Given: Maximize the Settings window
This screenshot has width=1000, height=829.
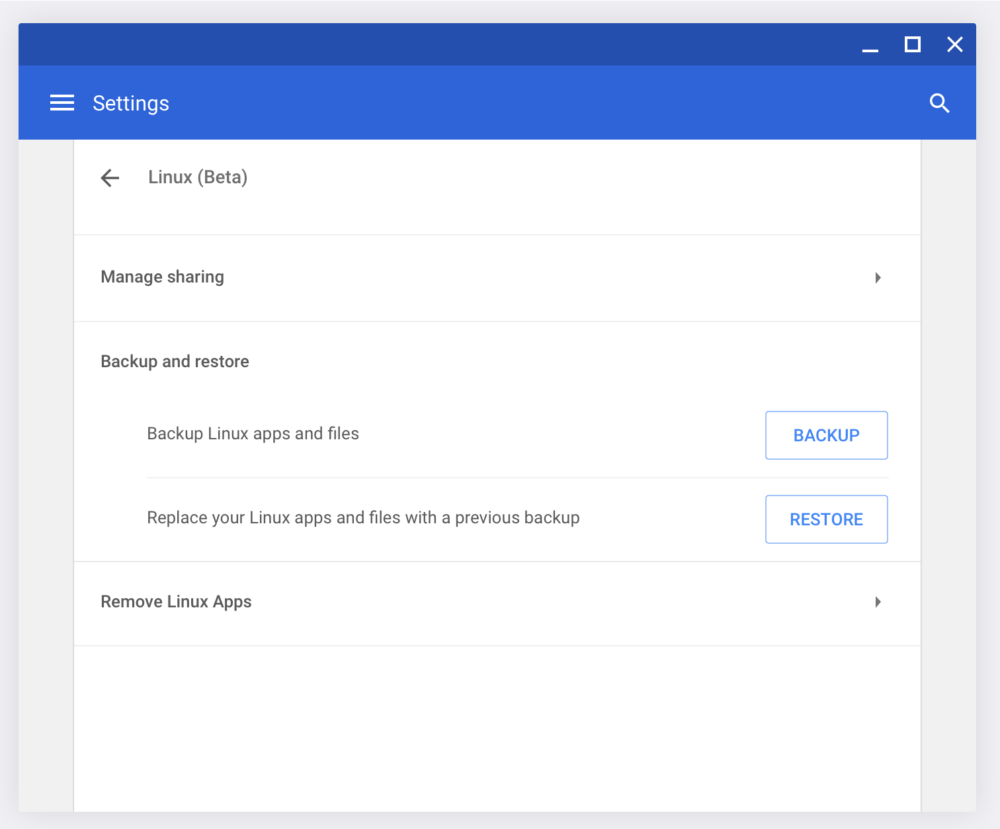Looking at the screenshot, I should pos(913,45).
